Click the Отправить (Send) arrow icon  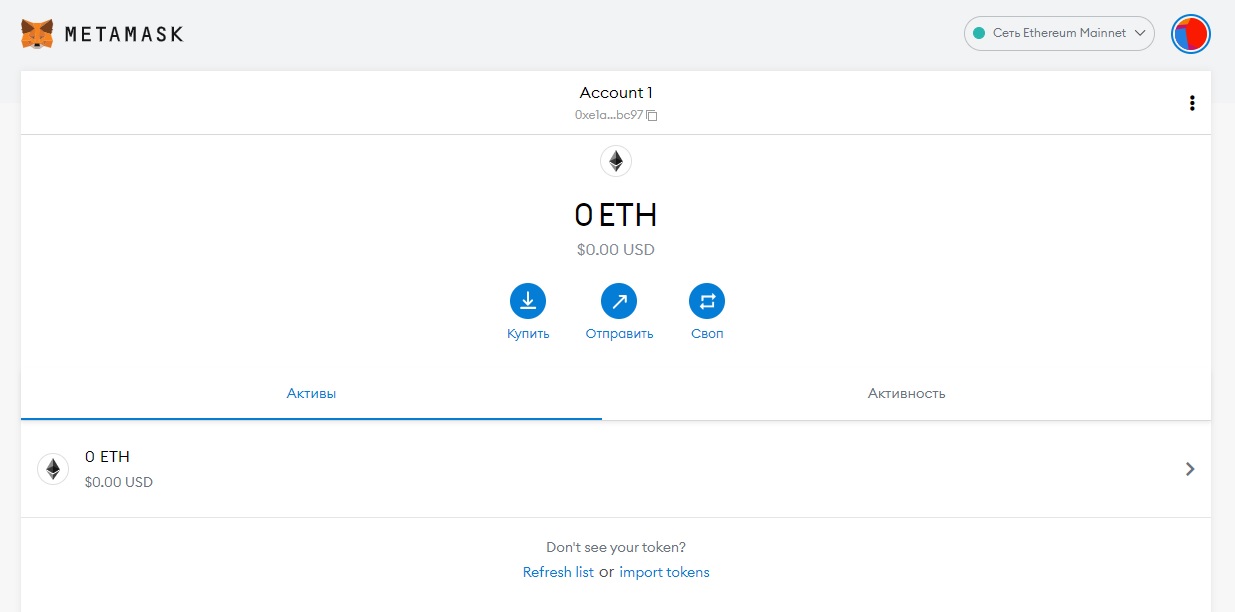(619, 301)
